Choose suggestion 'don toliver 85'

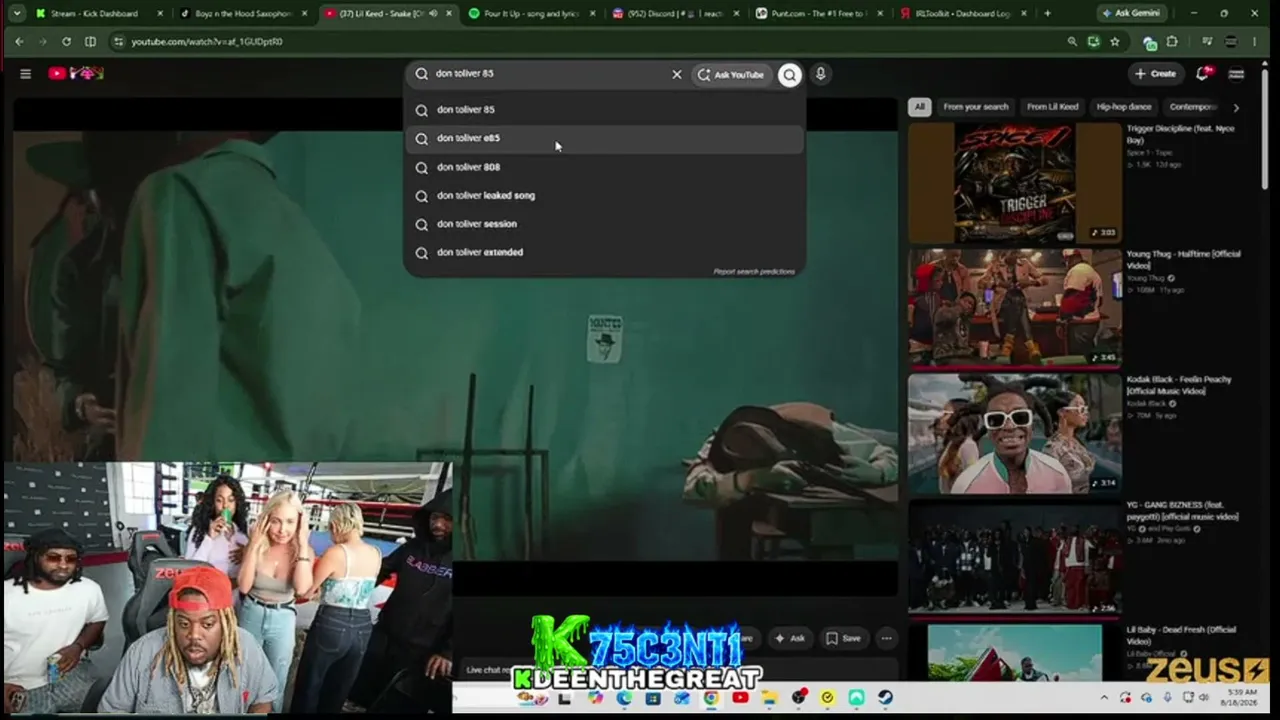click(604, 110)
